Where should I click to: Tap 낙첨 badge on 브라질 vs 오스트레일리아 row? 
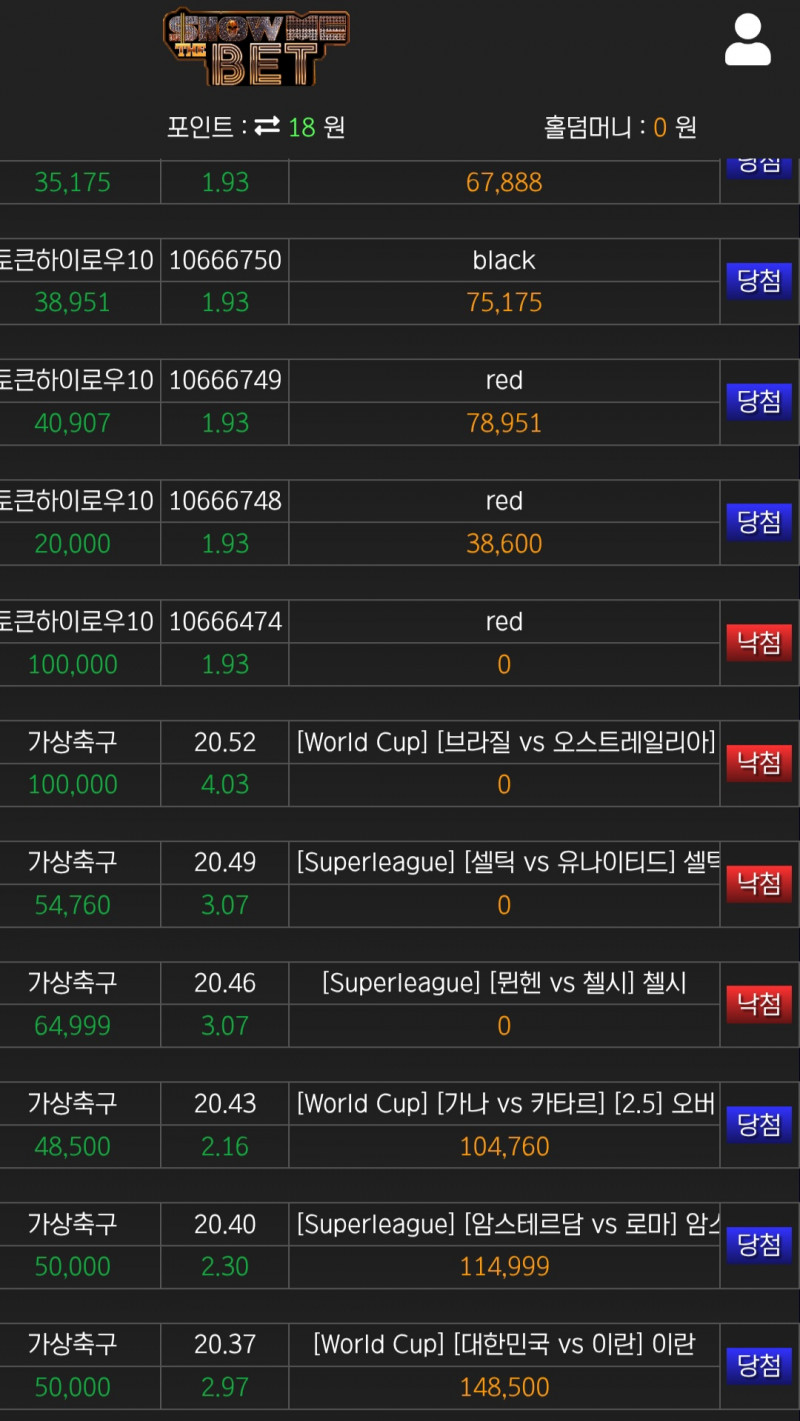pyautogui.click(x=759, y=763)
